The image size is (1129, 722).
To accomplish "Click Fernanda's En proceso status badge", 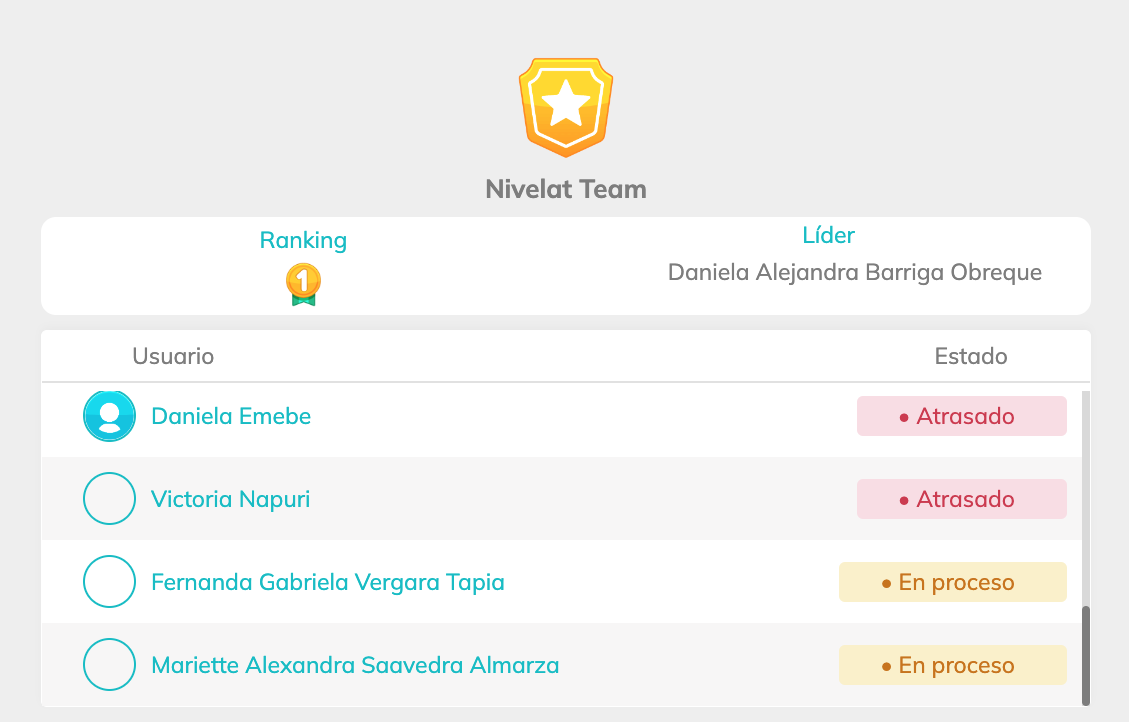I will (x=952, y=582).
